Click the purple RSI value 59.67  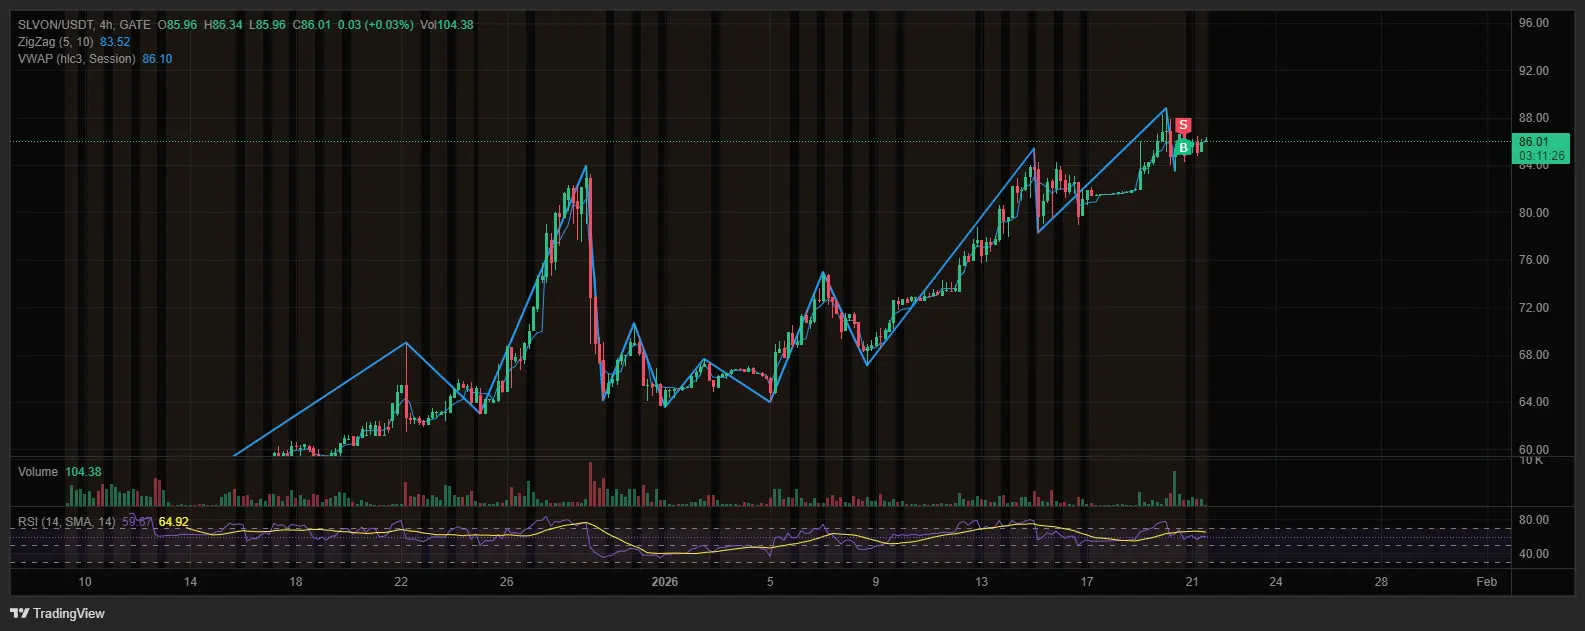pyautogui.click(x=137, y=522)
